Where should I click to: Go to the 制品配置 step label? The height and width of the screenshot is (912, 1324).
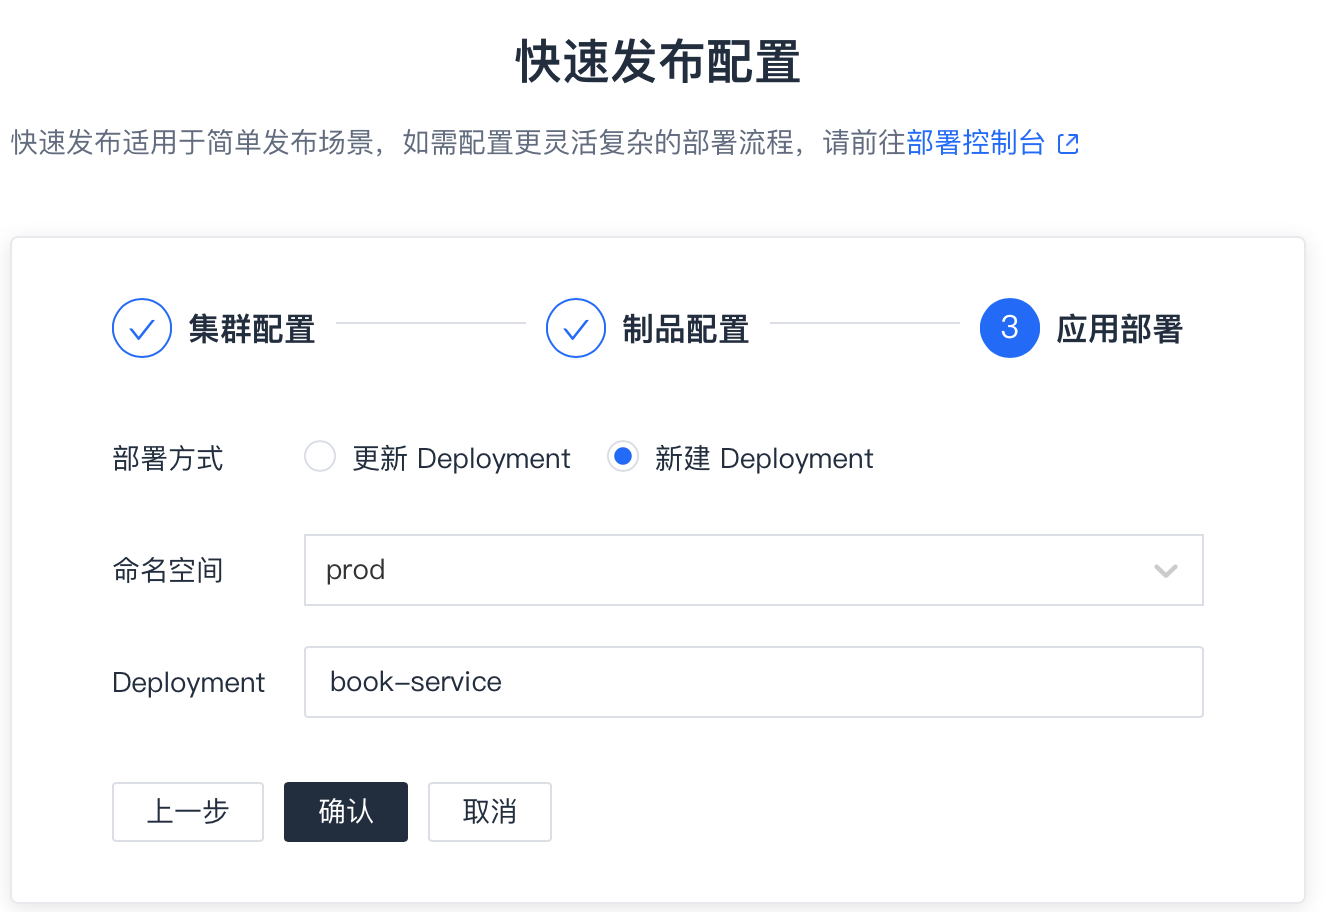[x=686, y=329]
